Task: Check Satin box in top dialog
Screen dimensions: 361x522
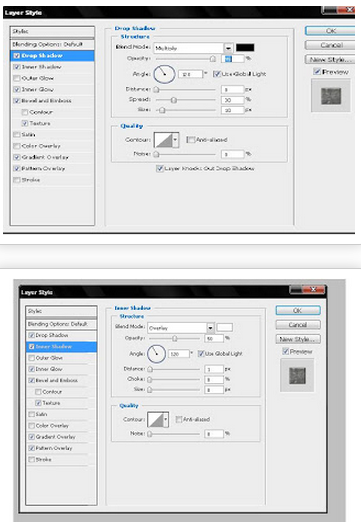Action: (17, 135)
